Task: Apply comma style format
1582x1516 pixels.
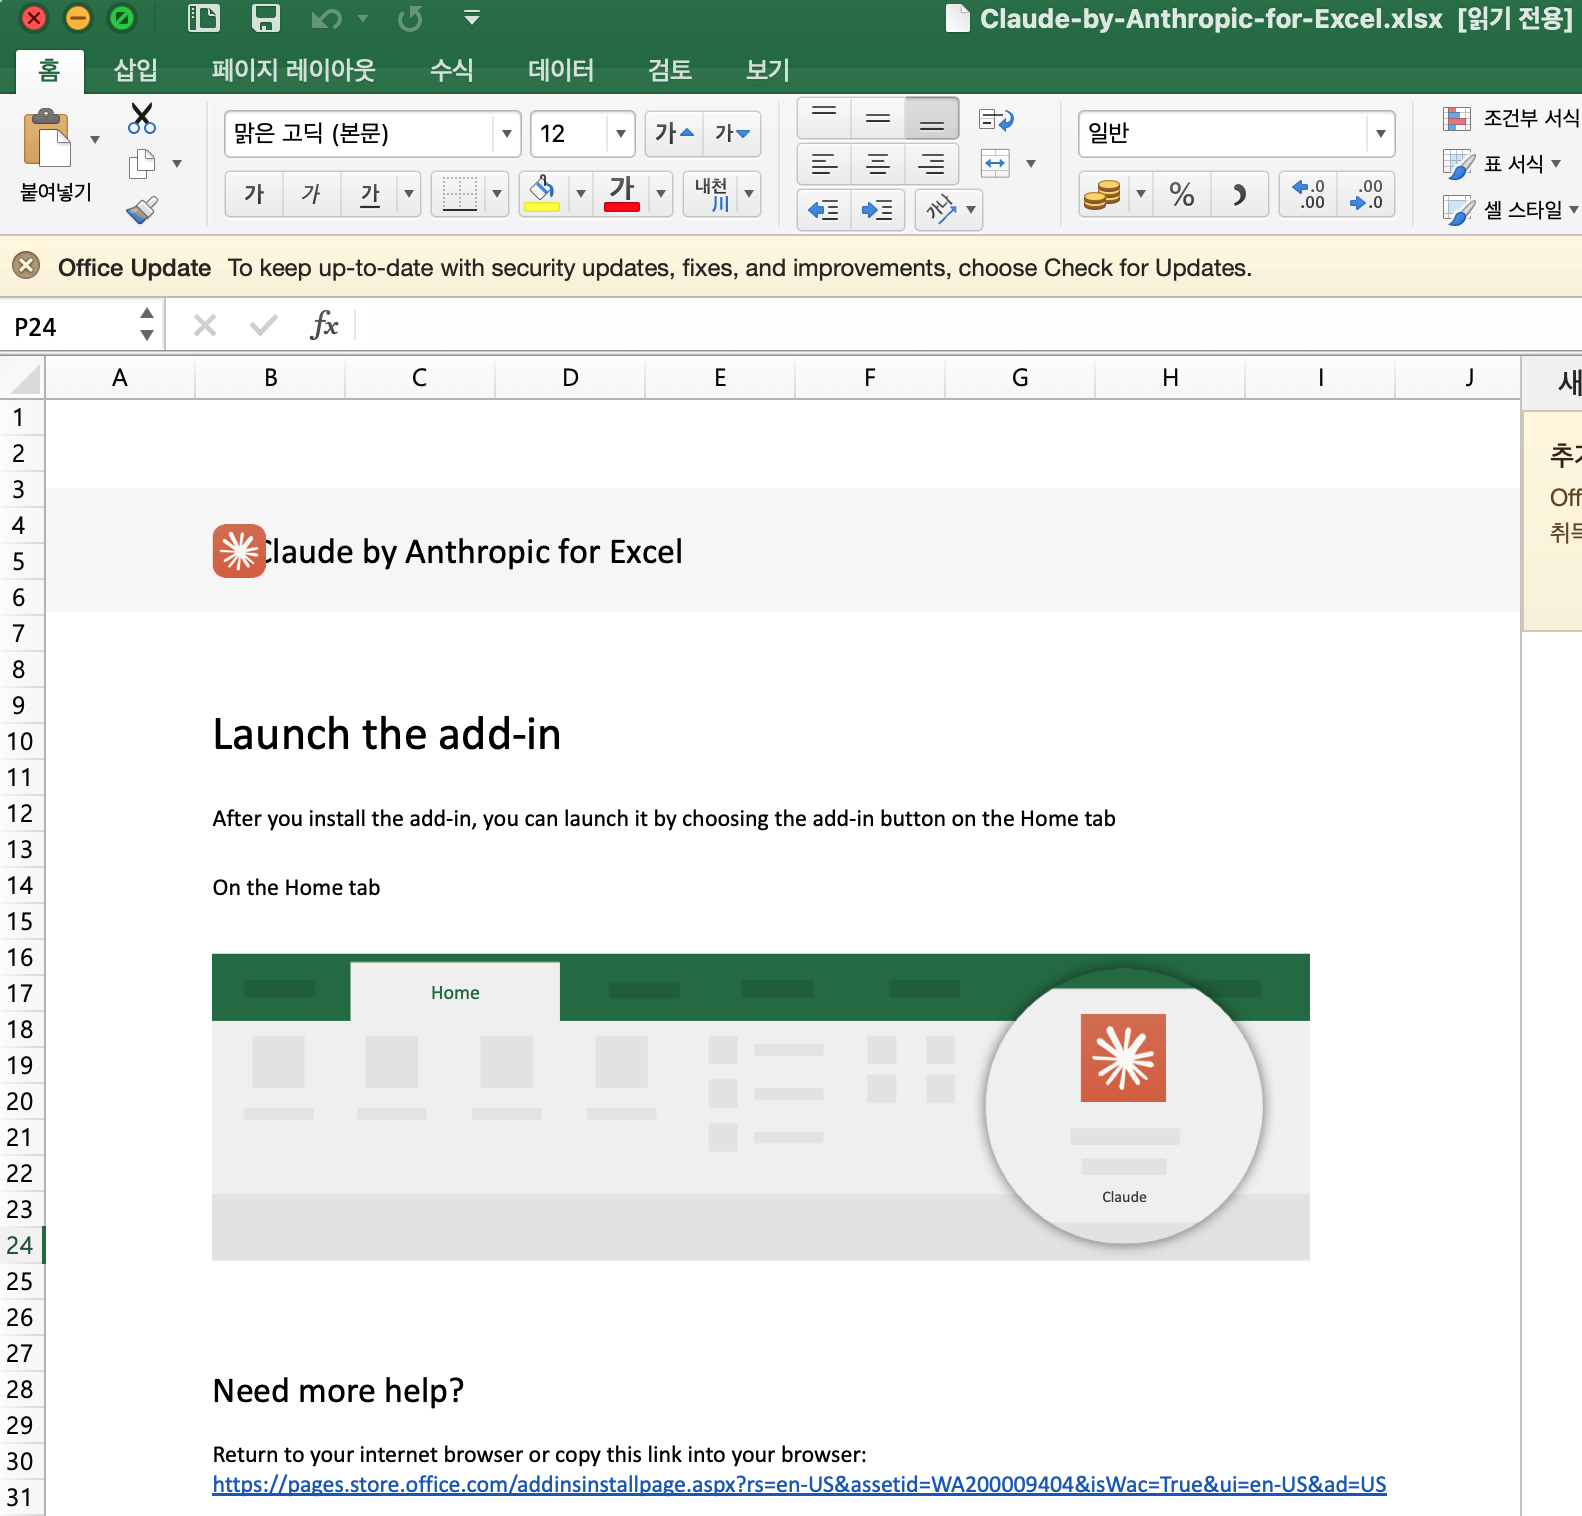Action: pos(1240,193)
